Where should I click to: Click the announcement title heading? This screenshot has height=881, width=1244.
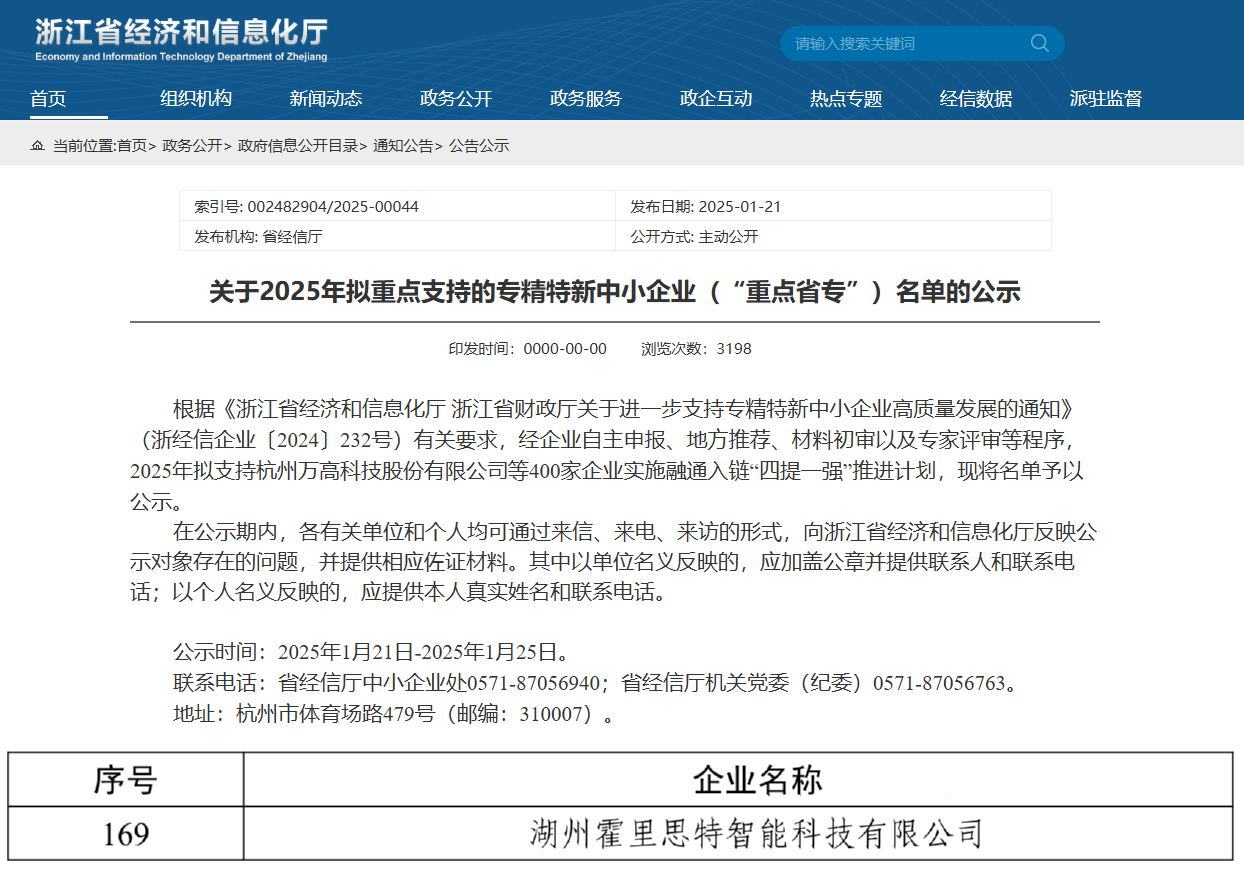tap(614, 292)
